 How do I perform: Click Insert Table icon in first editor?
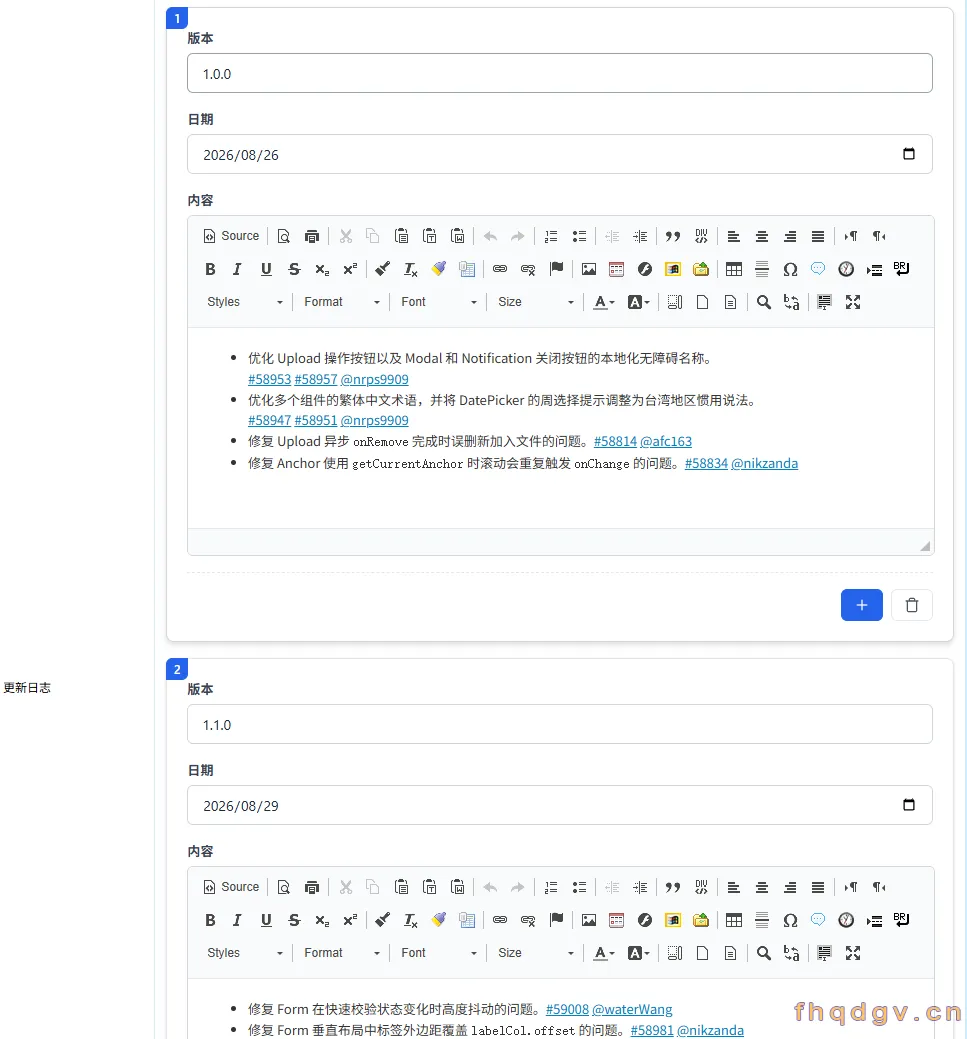click(734, 269)
